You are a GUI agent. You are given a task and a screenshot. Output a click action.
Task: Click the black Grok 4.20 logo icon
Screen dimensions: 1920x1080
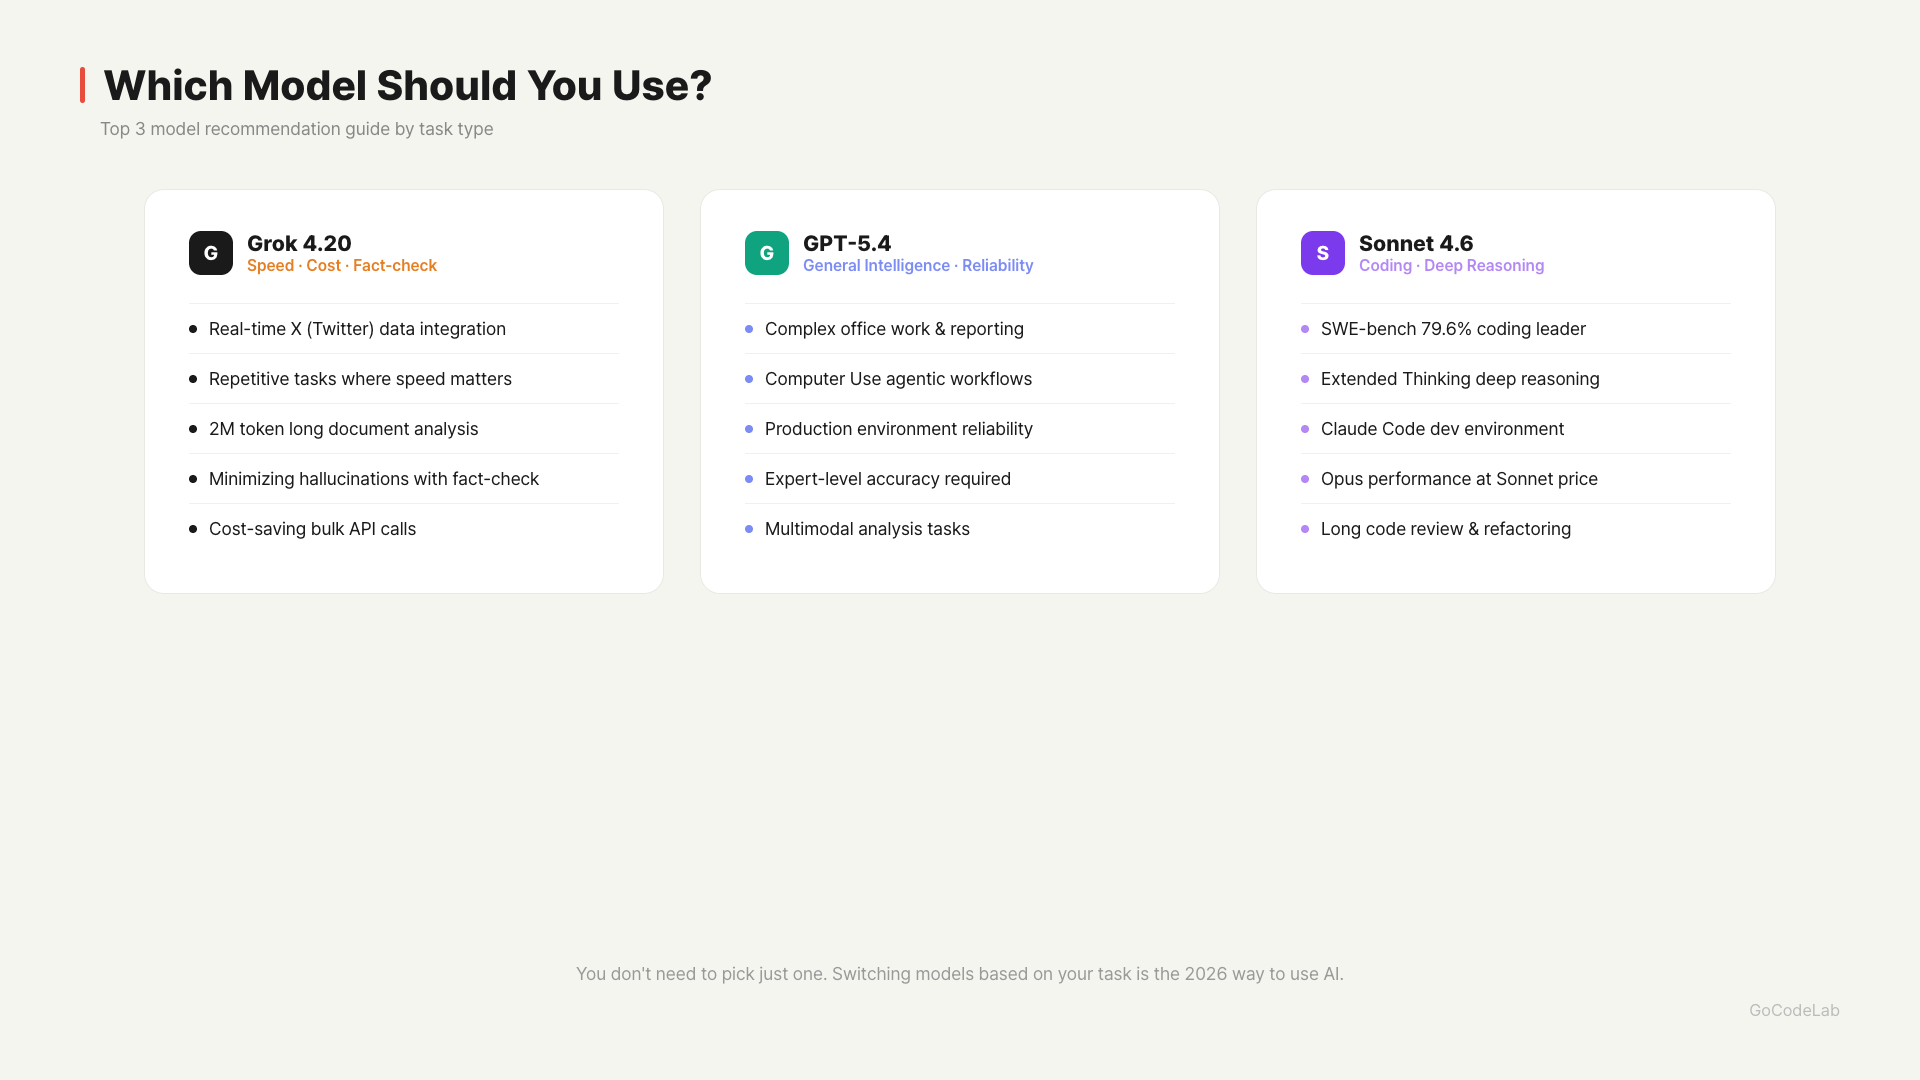211,253
